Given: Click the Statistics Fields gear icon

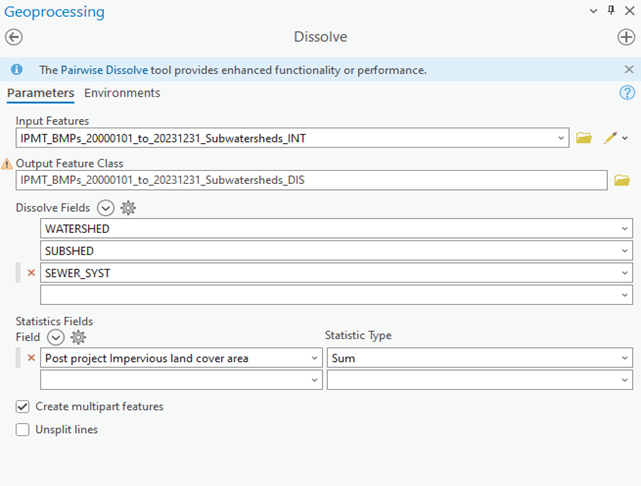Looking at the screenshot, I should click(78, 337).
